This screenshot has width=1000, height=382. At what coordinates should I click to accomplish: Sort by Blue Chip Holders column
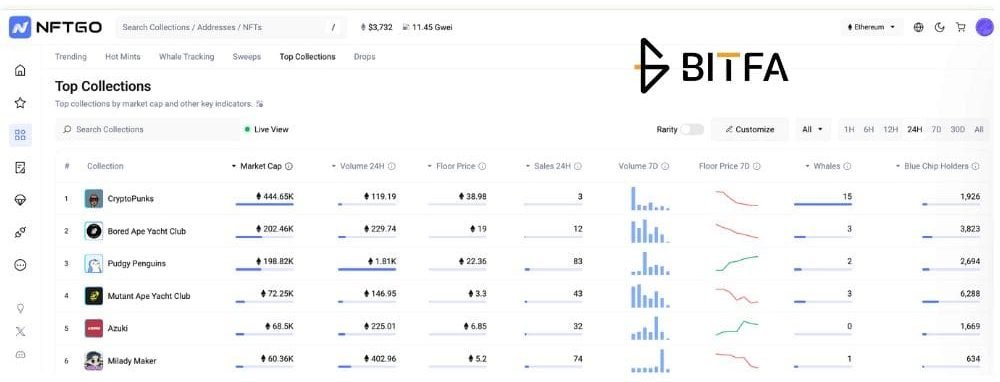click(932, 166)
